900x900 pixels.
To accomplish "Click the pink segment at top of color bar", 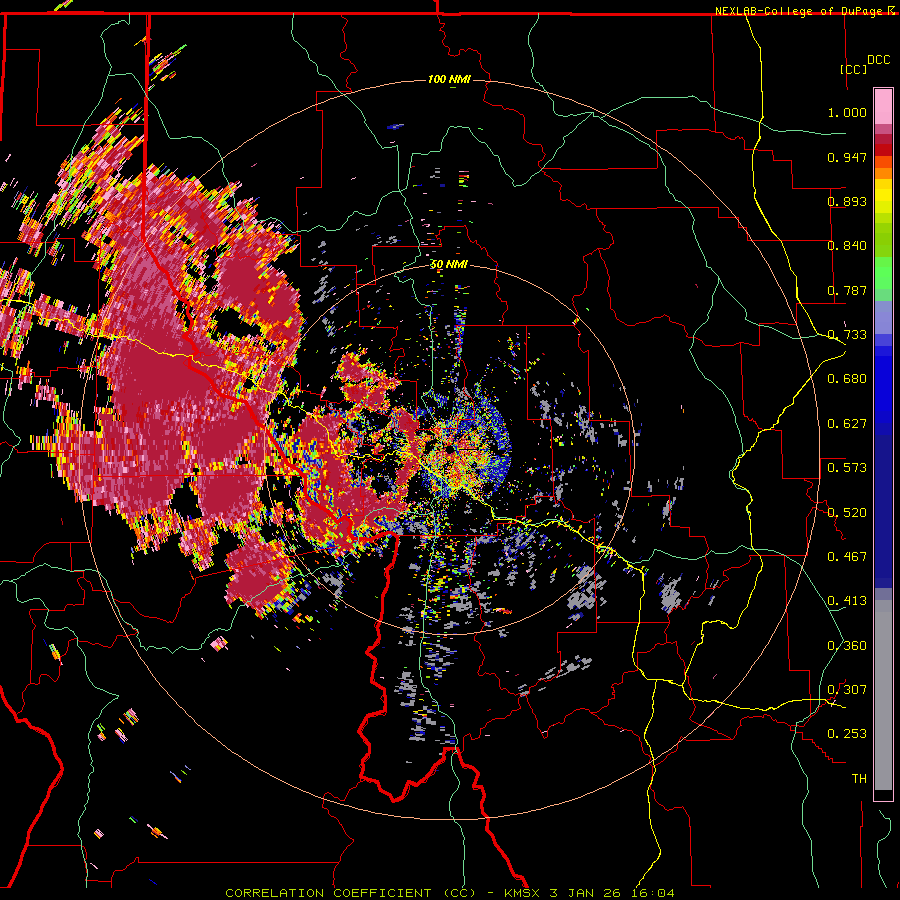I will point(883,107).
